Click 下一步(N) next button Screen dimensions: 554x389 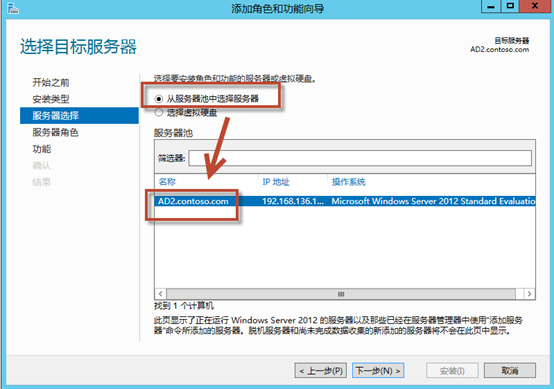pos(378,371)
